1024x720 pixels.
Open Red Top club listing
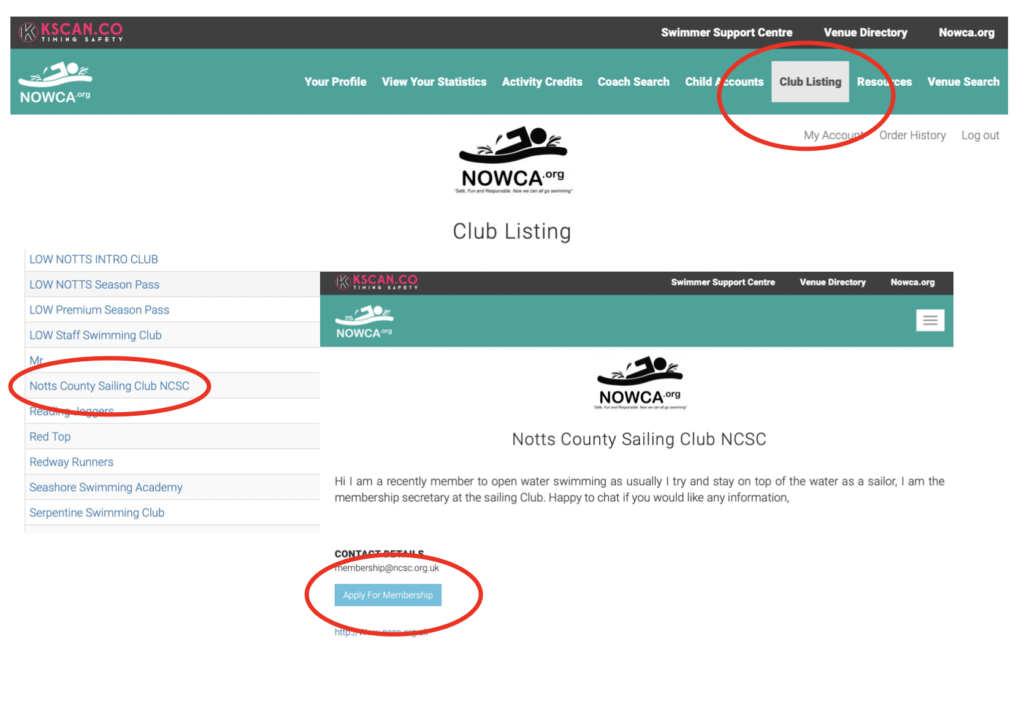coord(50,436)
